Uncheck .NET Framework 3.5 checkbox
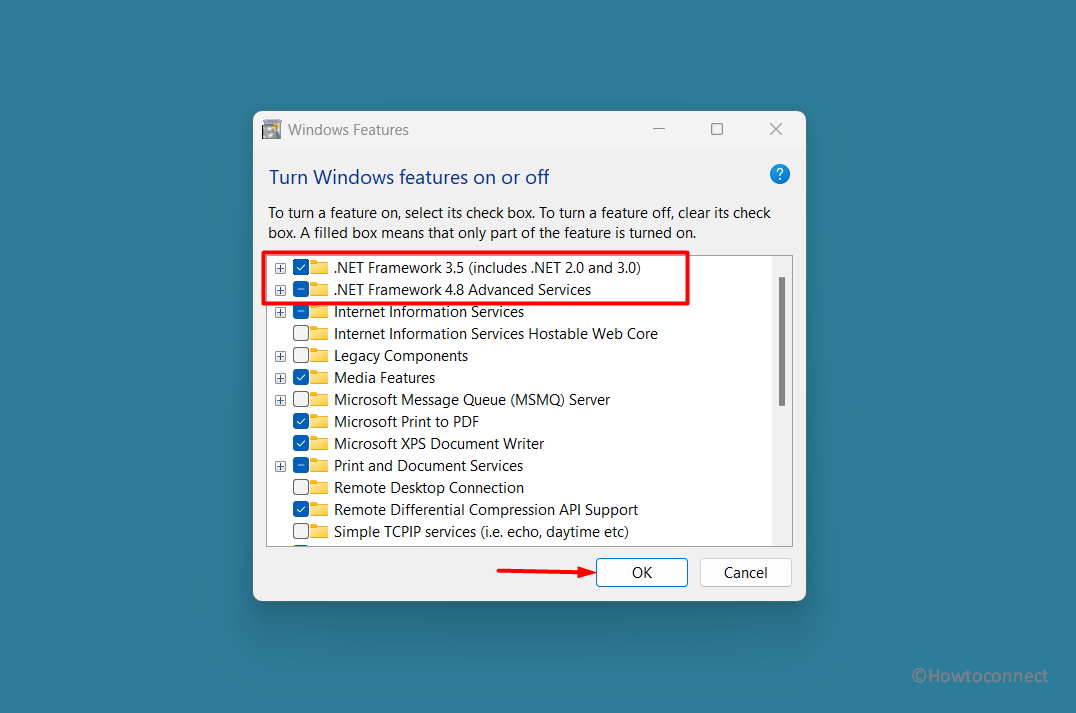 click(x=301, y=268)
